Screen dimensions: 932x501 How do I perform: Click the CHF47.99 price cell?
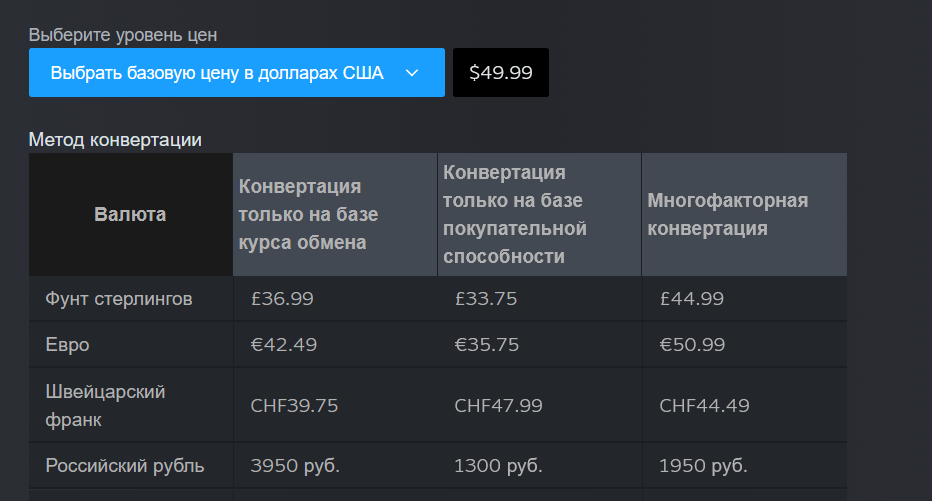tap(498, 405)
